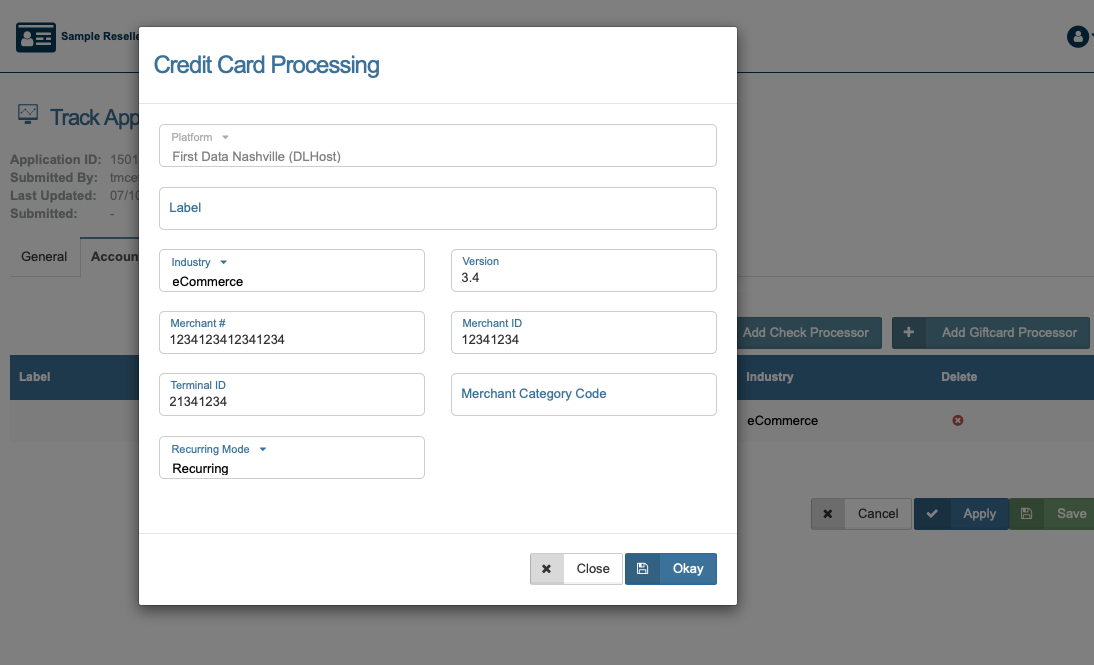Click the reseller ID card logo icon

[x=36, y=37]
